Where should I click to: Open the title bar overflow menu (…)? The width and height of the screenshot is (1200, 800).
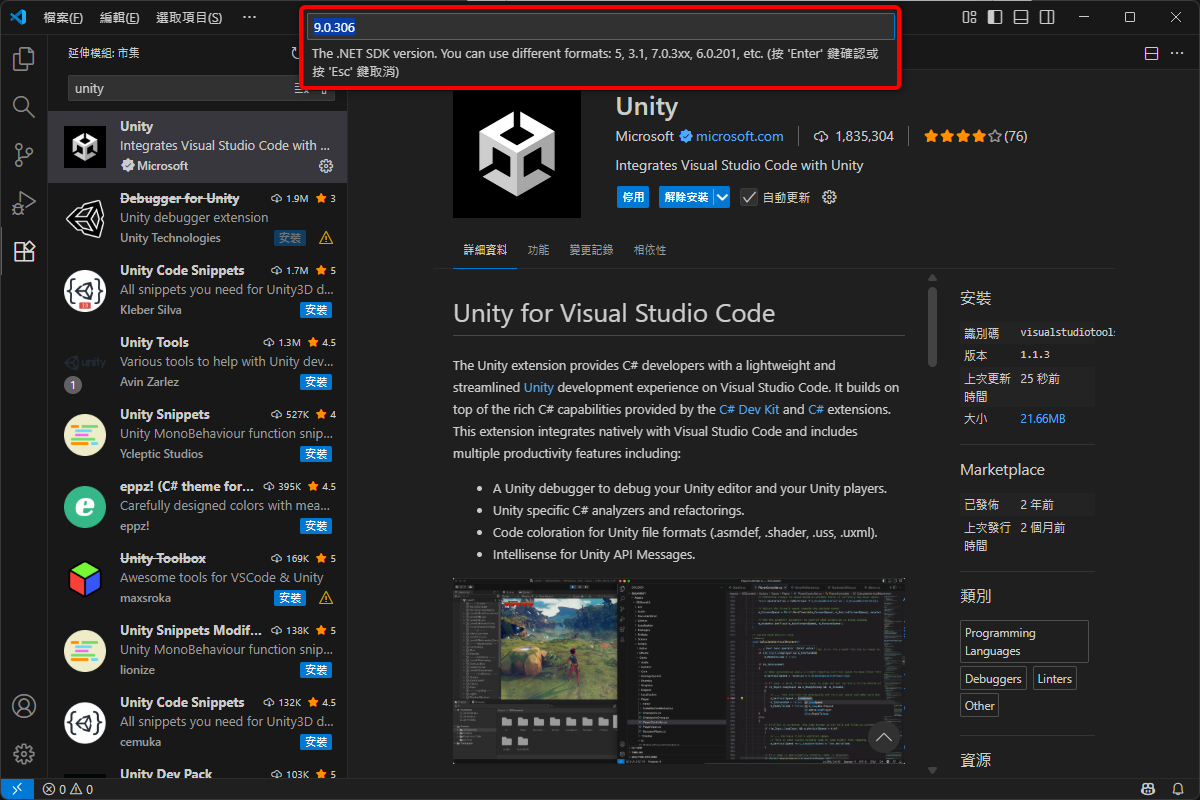click(x=249, y=17)
